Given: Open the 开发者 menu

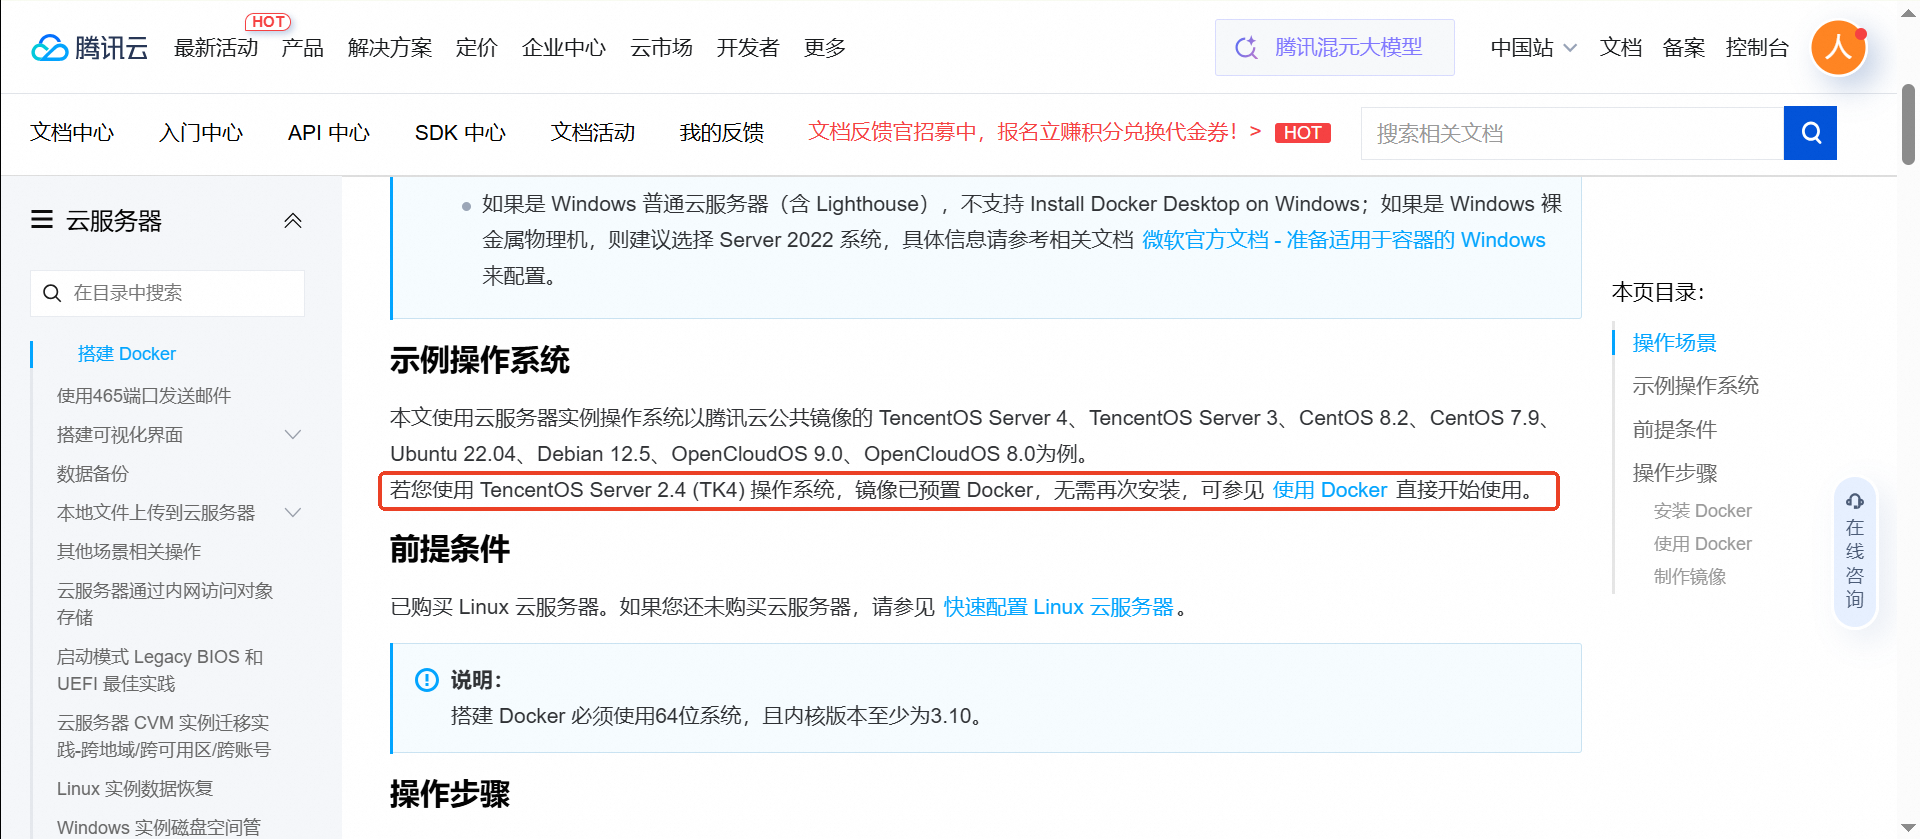Looking at the screenshot, I should tap(748, 48).
